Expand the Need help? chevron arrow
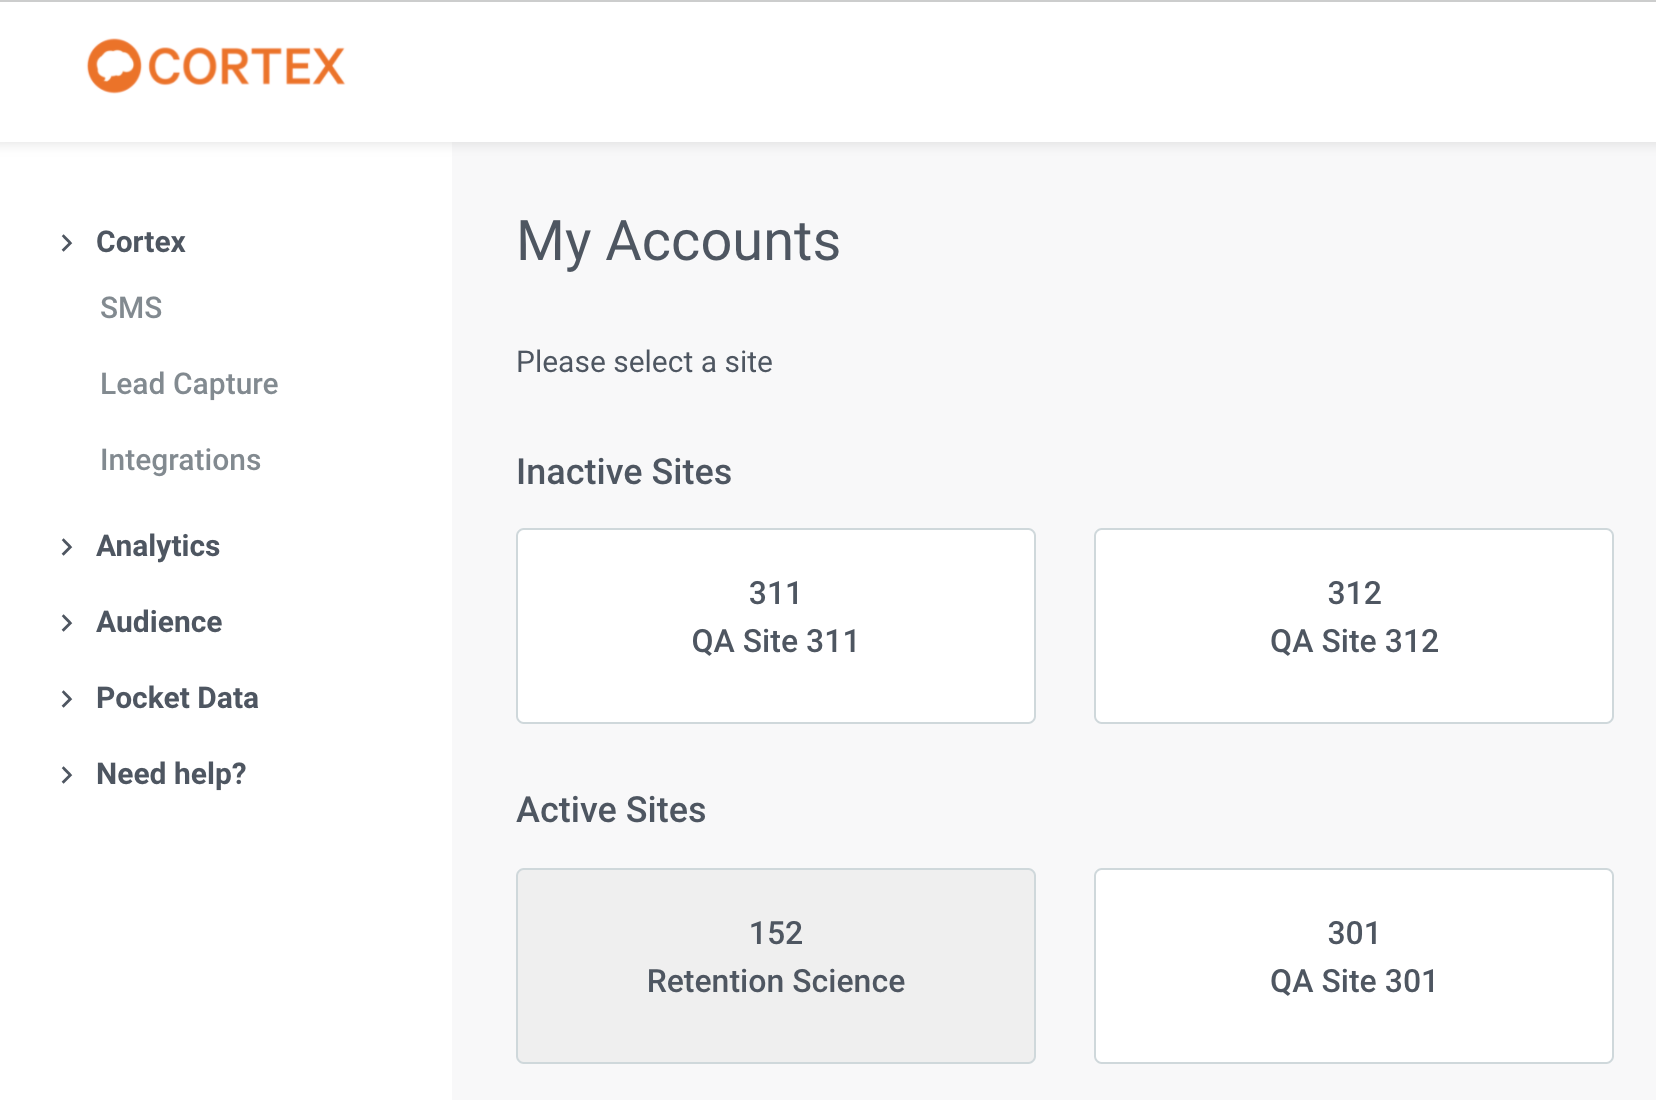This screenshot has height=1100, width=1656. pos(66,775)
